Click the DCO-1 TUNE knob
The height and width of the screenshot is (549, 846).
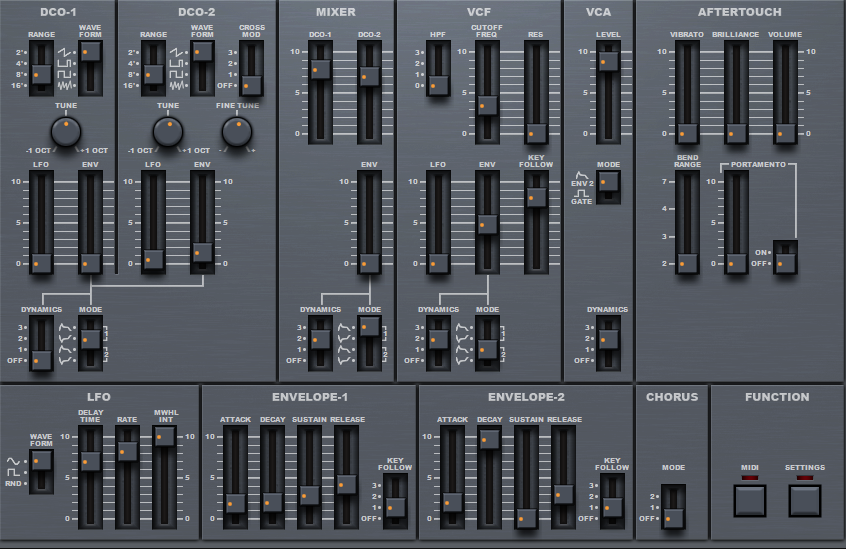66,132
